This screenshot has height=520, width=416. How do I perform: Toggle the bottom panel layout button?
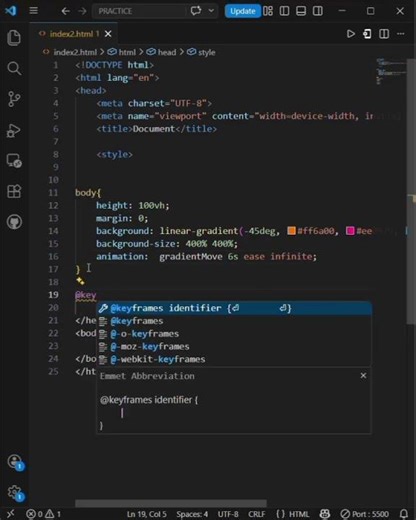pos(301,11)
